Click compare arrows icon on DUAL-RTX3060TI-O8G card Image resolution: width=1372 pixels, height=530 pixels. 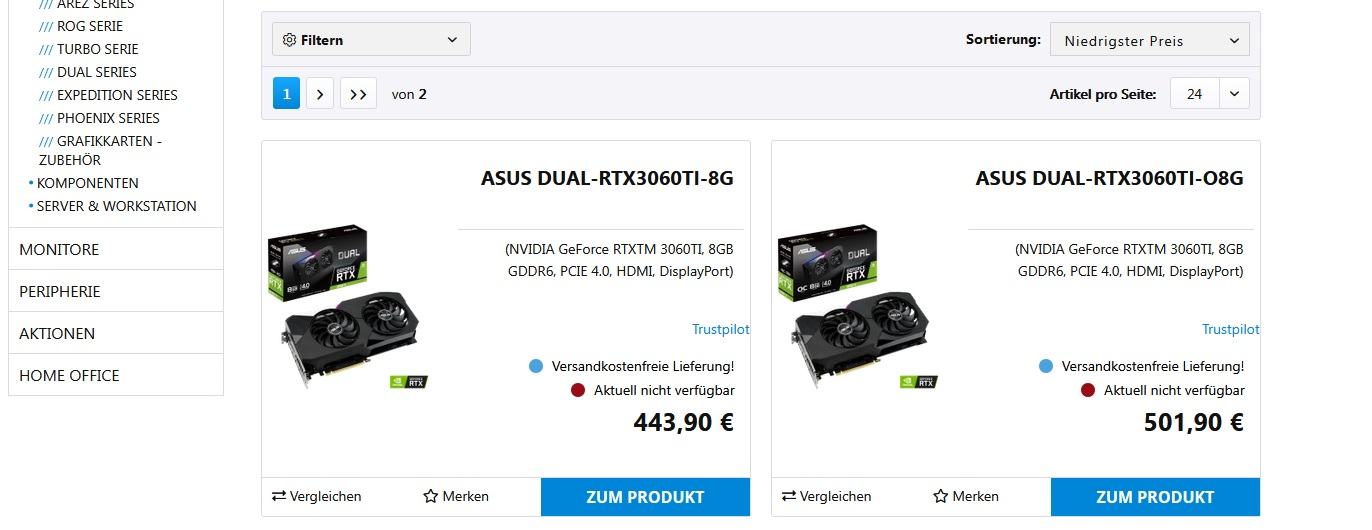789,496
